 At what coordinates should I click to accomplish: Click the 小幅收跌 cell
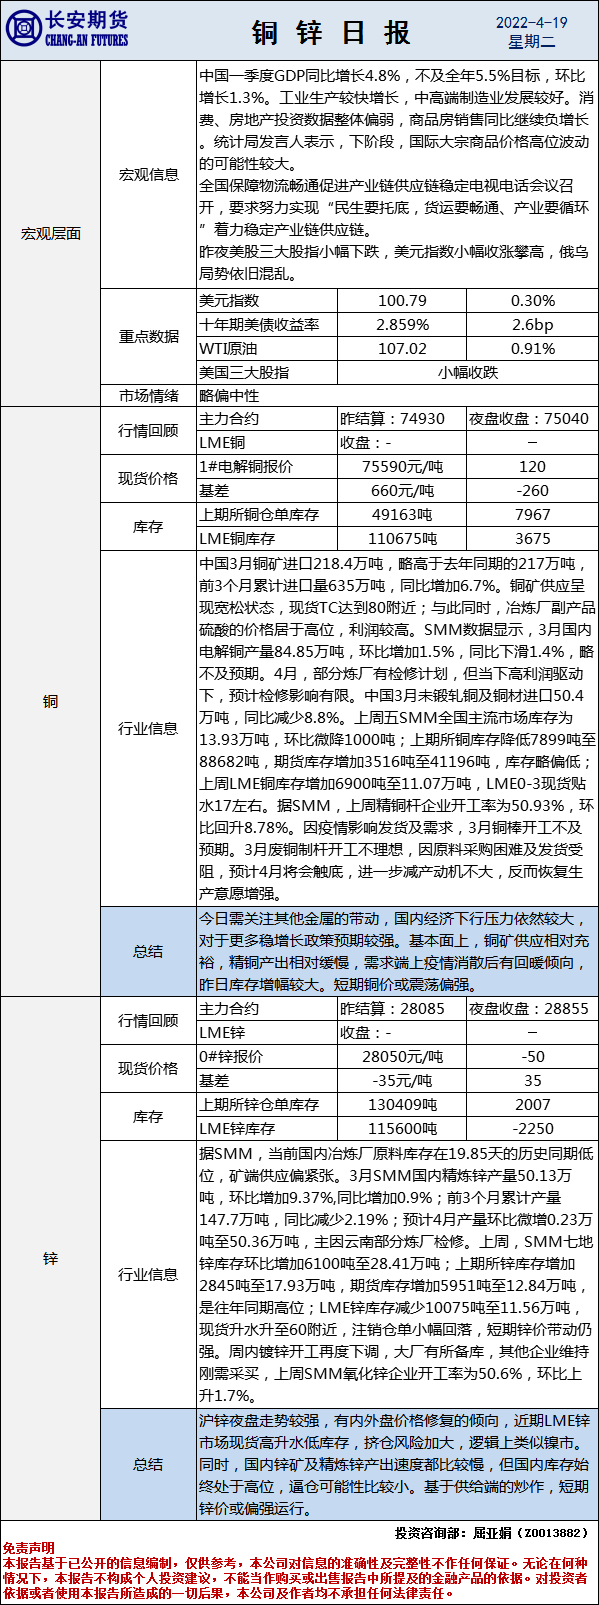click(467, 372)
